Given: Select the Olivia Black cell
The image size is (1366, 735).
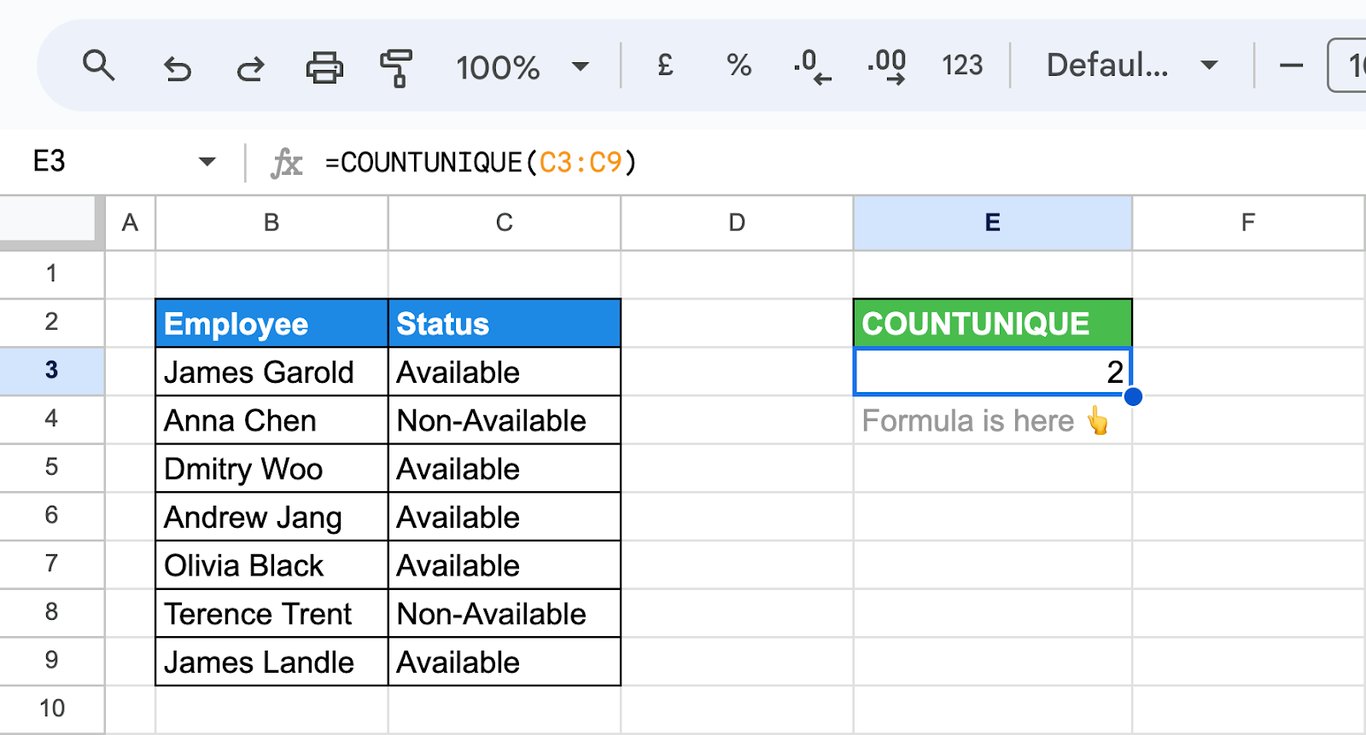Looking at the screenshot, I should pos(271,565).
